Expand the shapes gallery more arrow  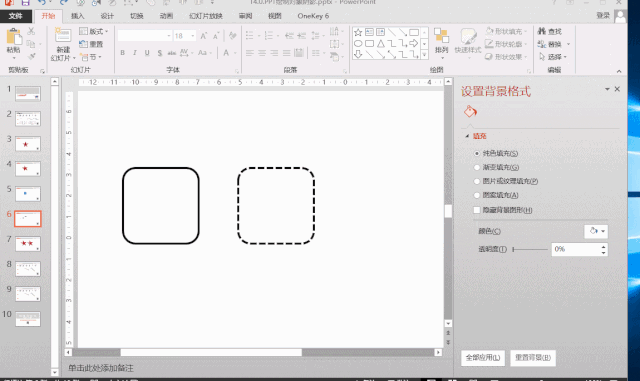tap(424, 55)
